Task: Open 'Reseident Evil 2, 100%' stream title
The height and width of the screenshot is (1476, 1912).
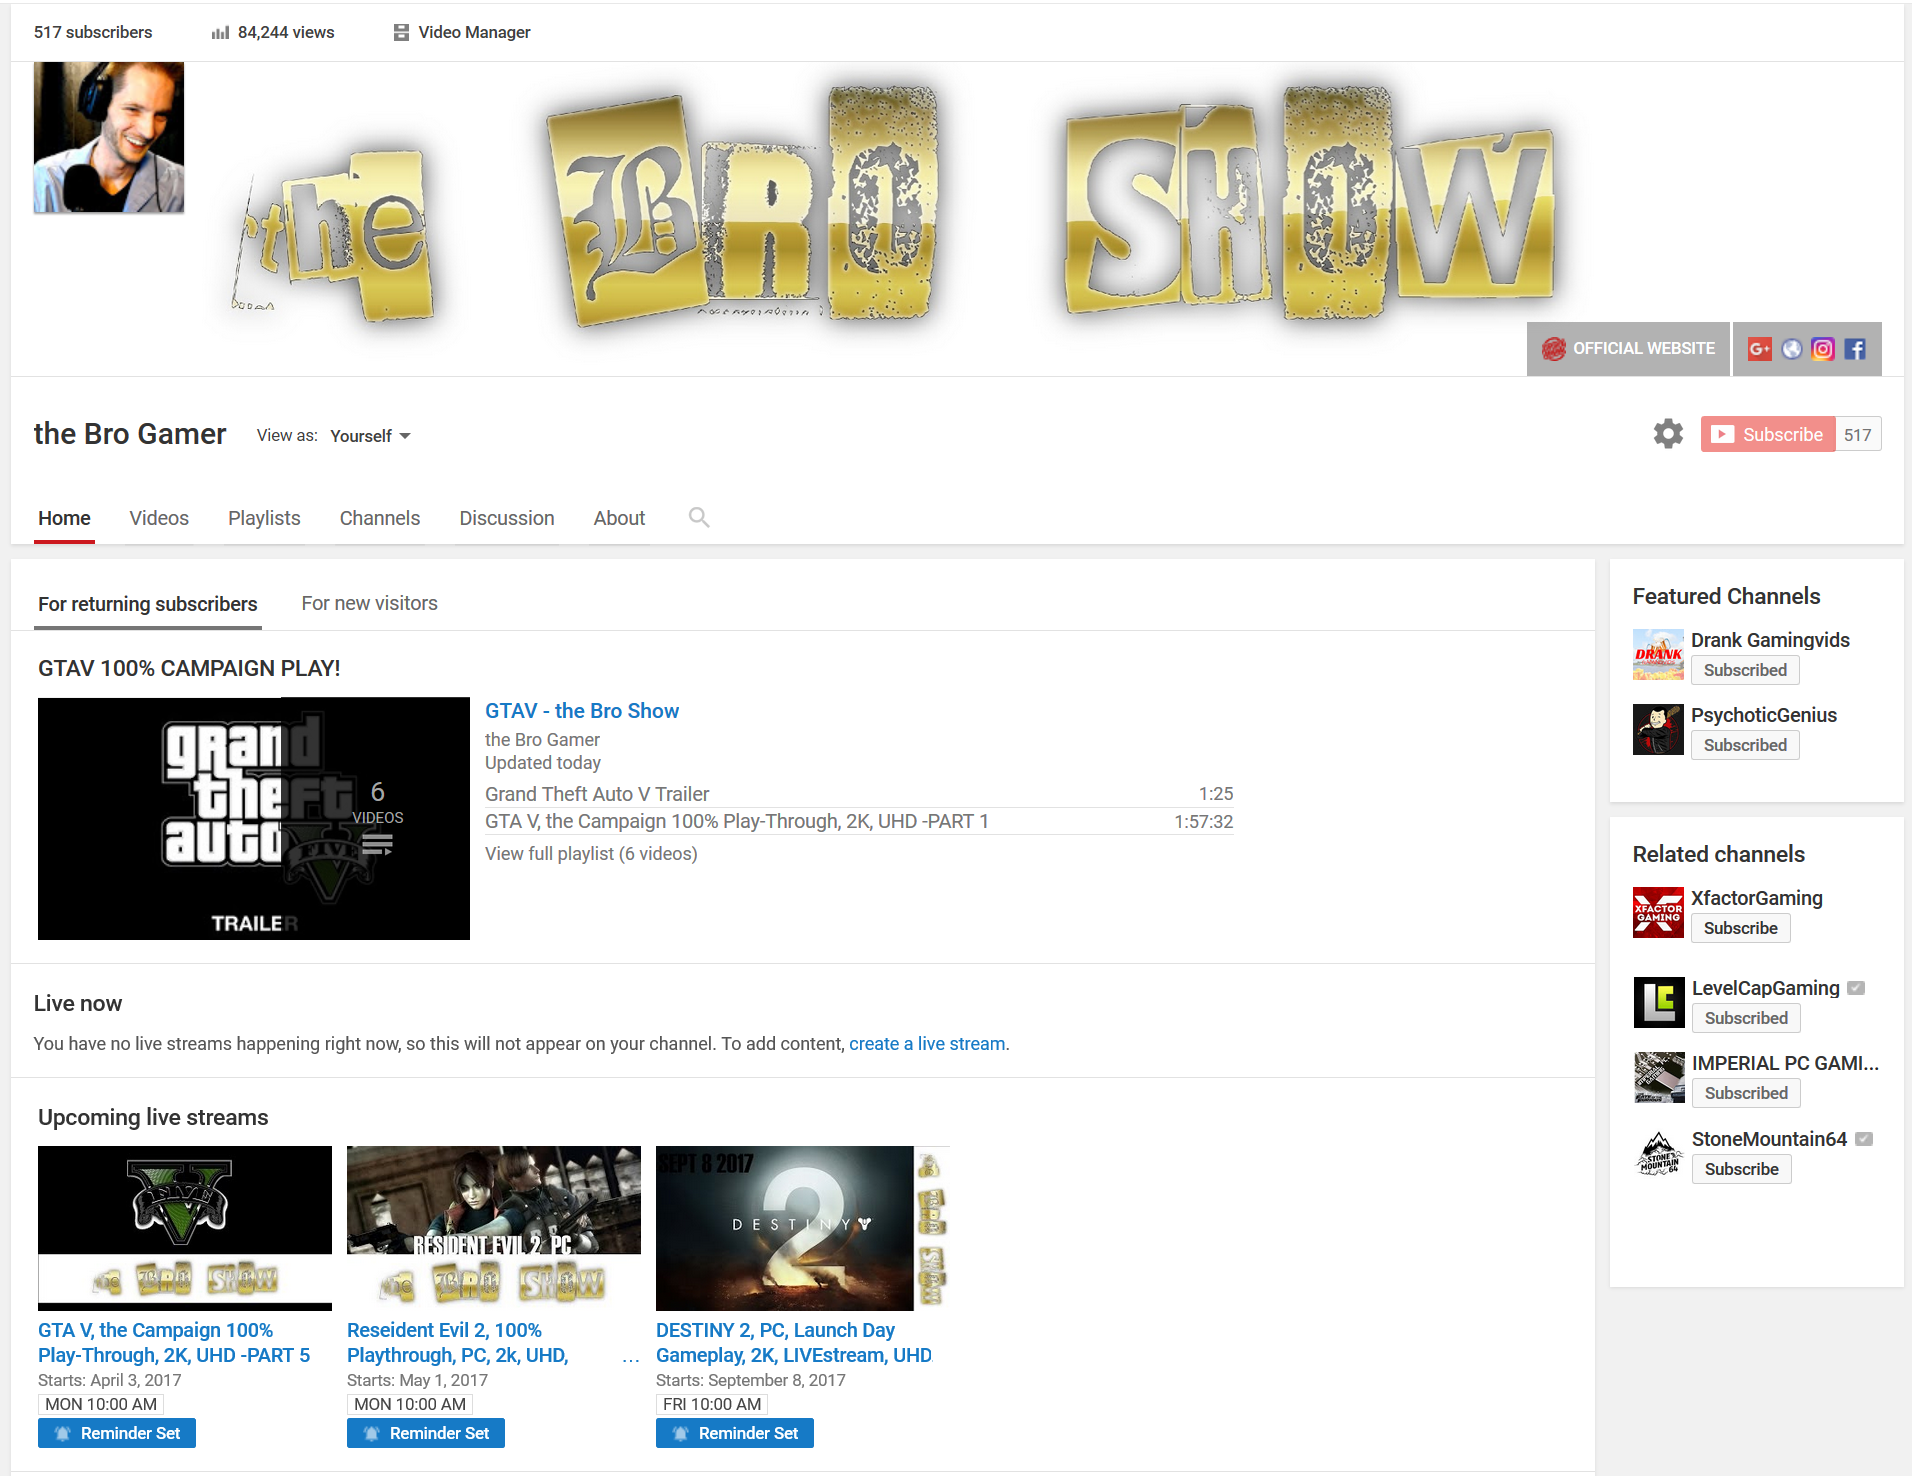Action: (x=458, y=1343)
